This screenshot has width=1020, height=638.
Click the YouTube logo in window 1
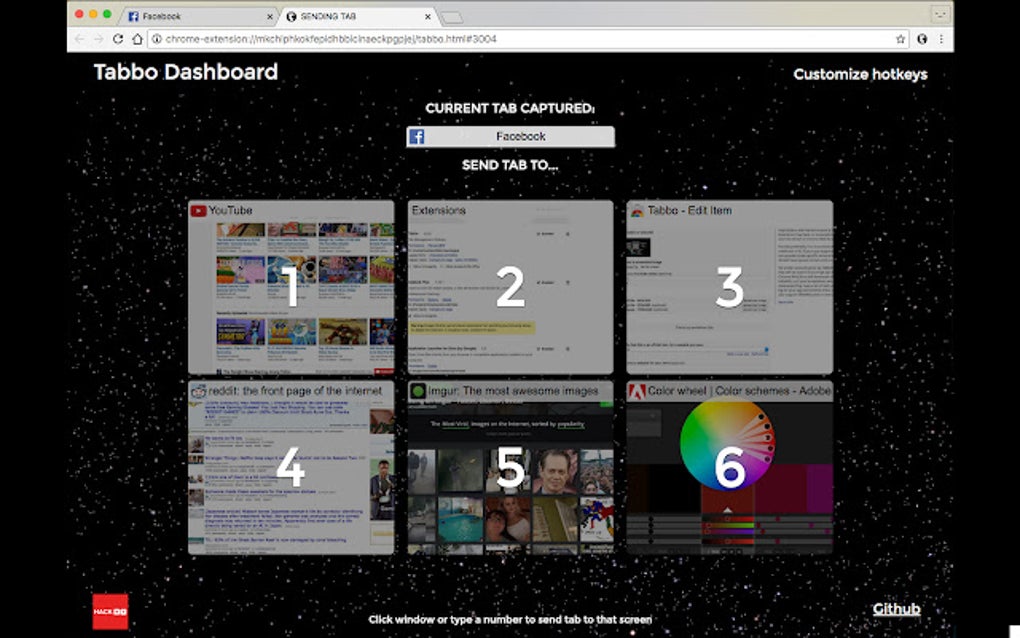tap(198, 211)
